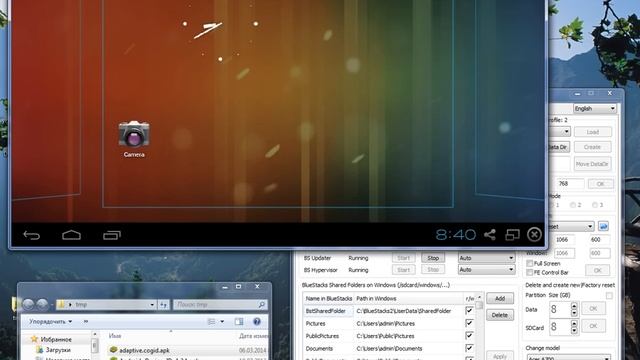The height and width of the screenshot is (360, 640).
Task: Open BS Hypervisor Auto startup dropdown
Action: [486, 270]
